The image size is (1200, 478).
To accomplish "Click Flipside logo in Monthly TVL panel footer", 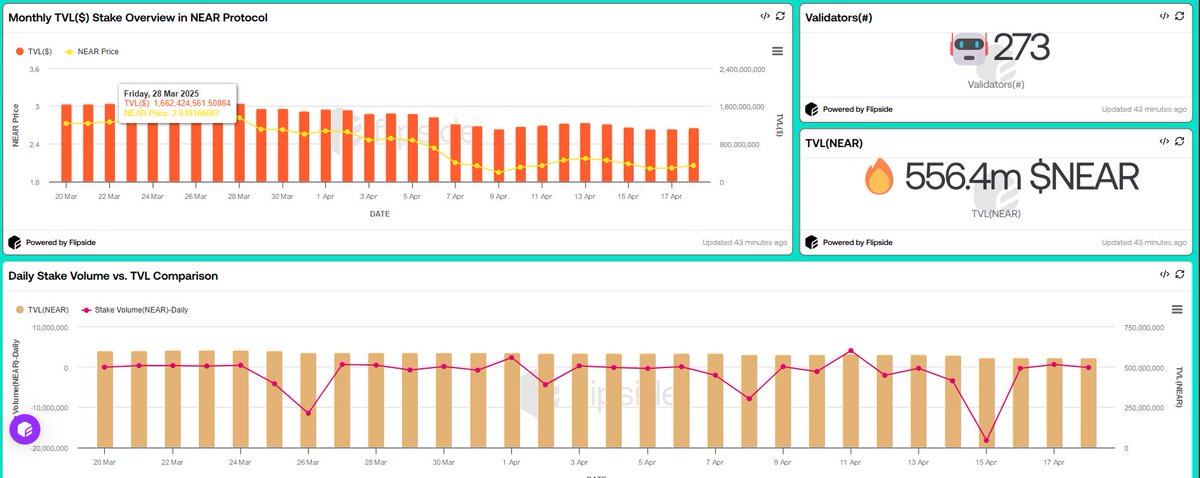I will tap(15, 242).
